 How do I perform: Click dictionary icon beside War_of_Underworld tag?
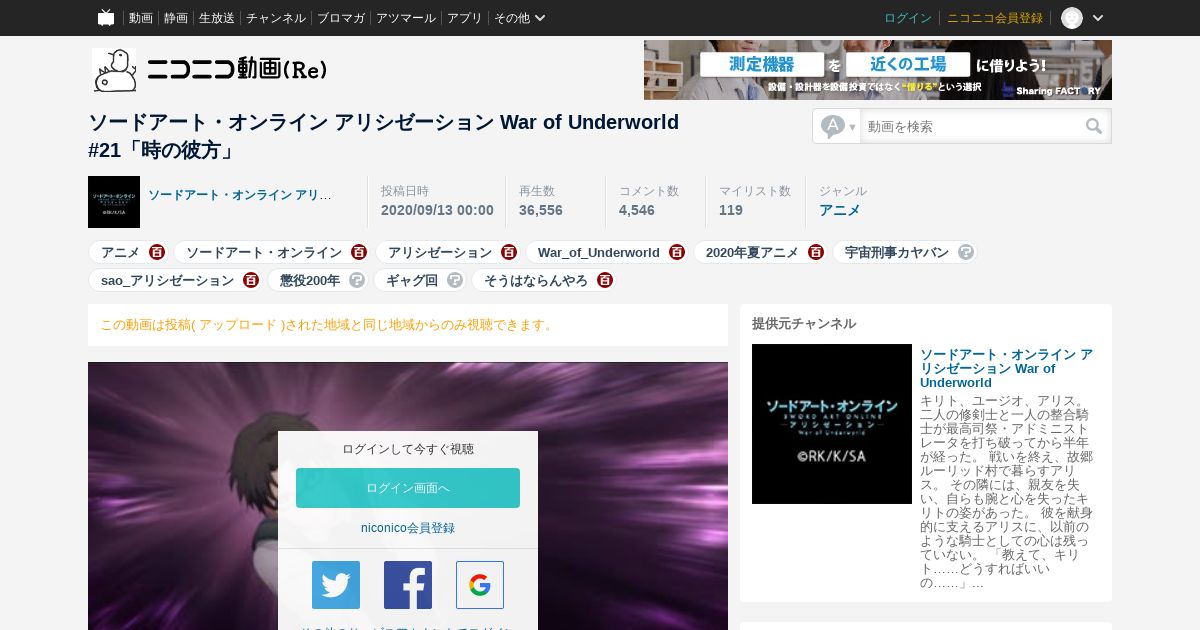point(677,252)
